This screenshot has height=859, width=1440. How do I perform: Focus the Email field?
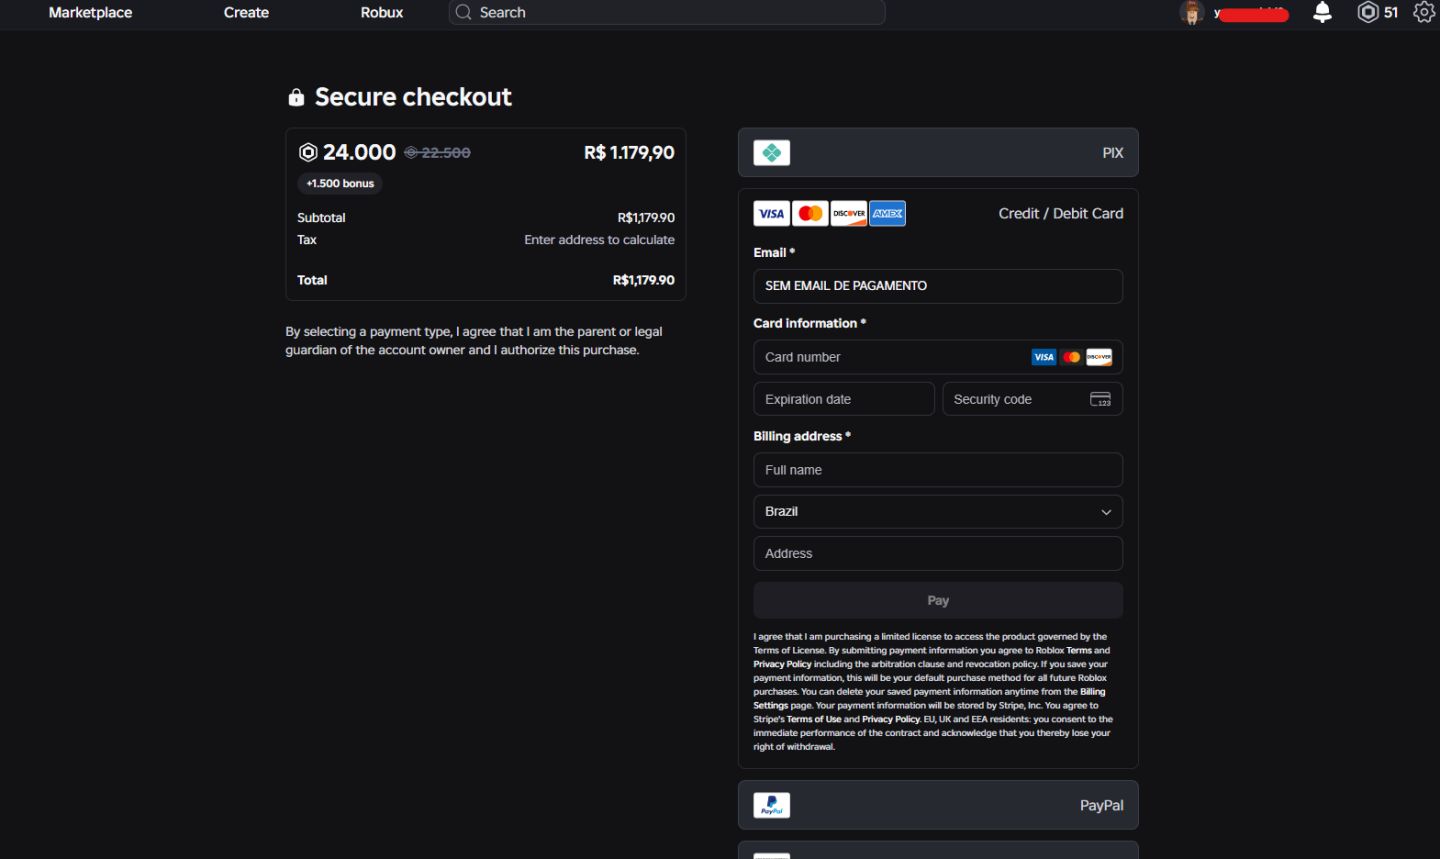click(938, 286)
